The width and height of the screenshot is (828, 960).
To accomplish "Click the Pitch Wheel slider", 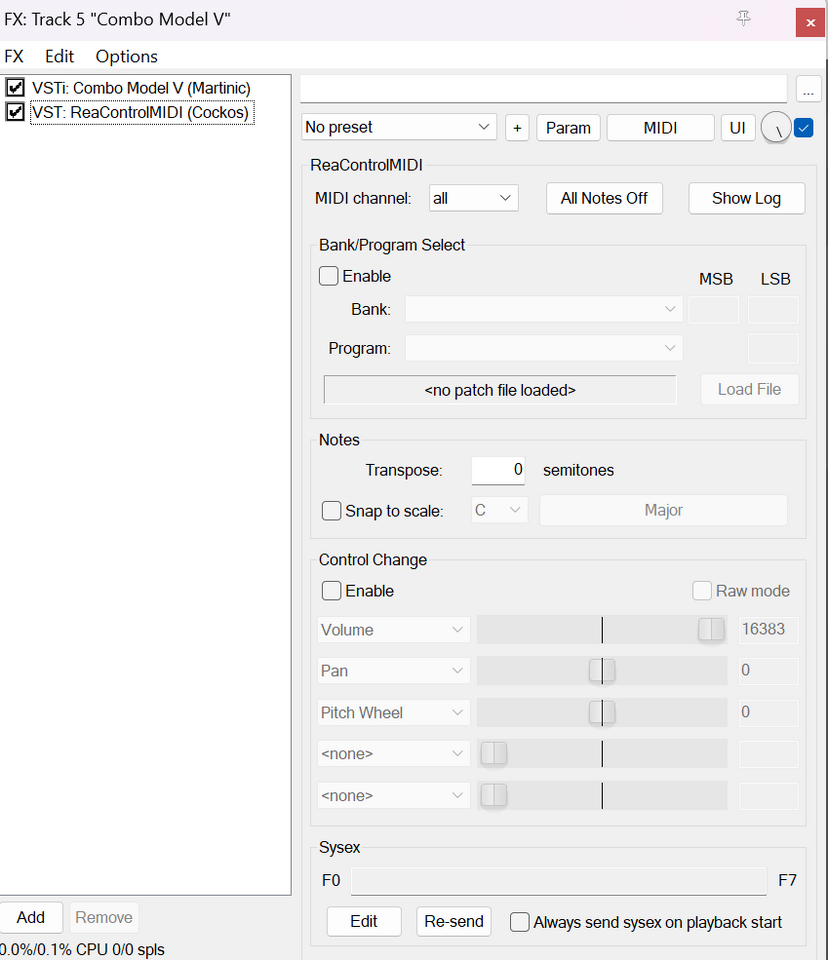I will [602, 713].
